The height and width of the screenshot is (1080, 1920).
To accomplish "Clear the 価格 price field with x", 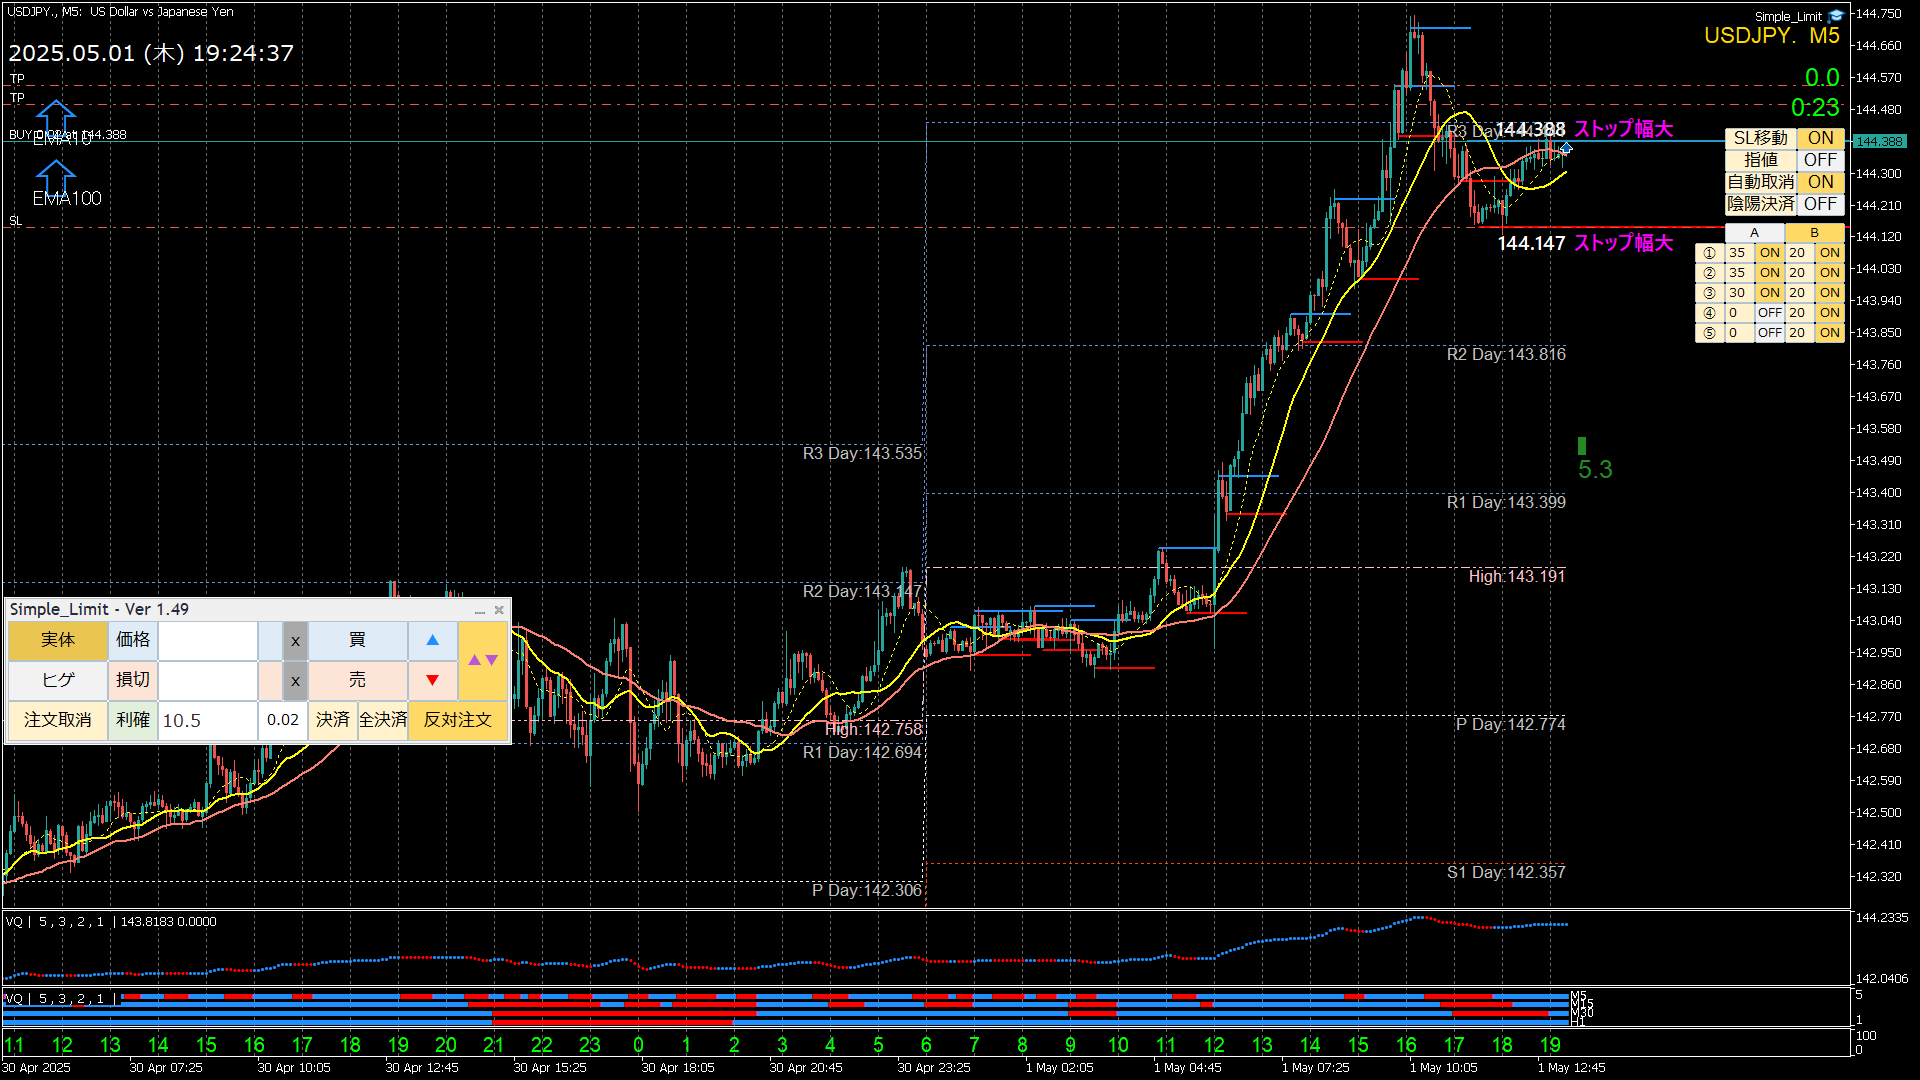I will [x=295, y=641].
